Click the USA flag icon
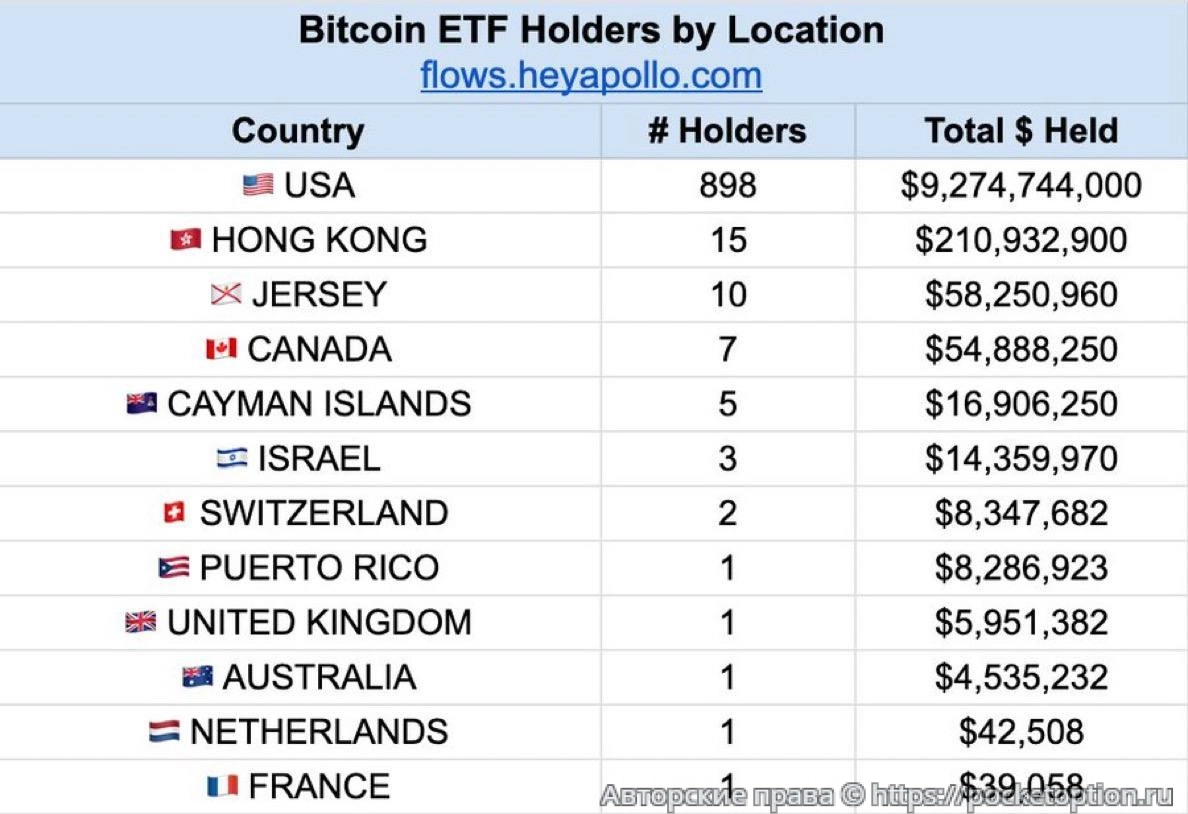This screenshot has height=814, width=1188. coord(258,185)
